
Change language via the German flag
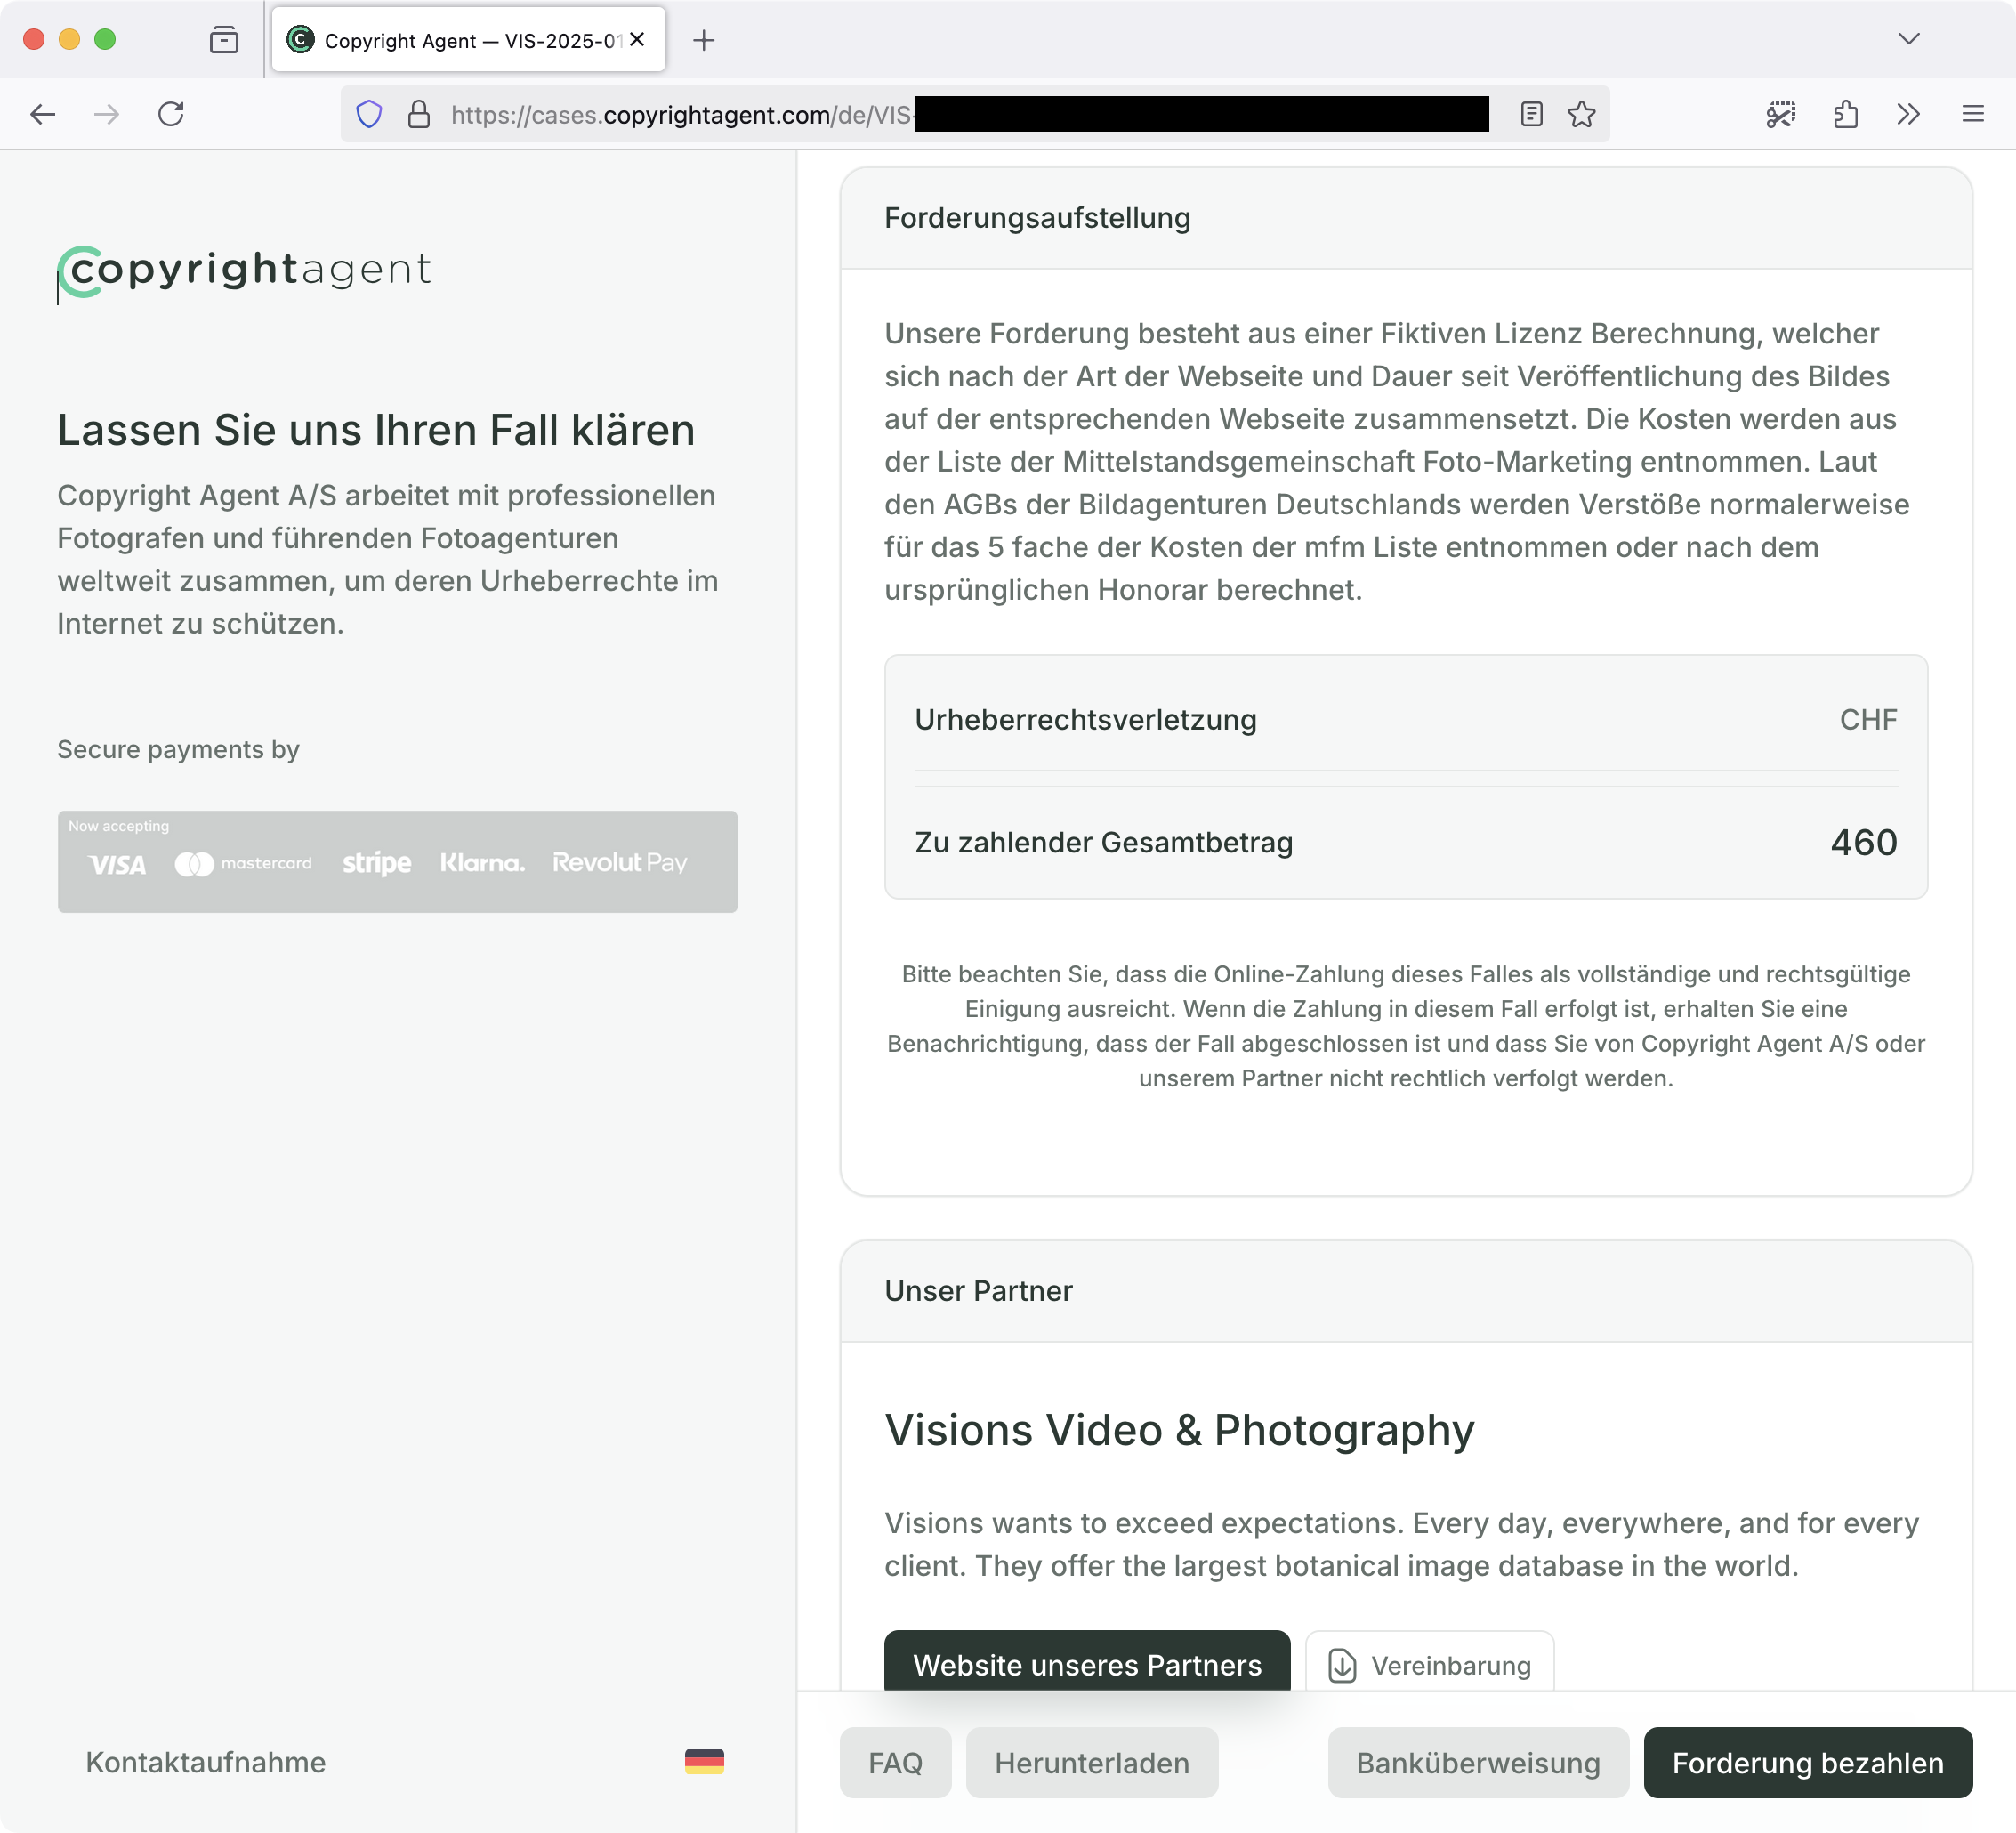pos(704,1762)
